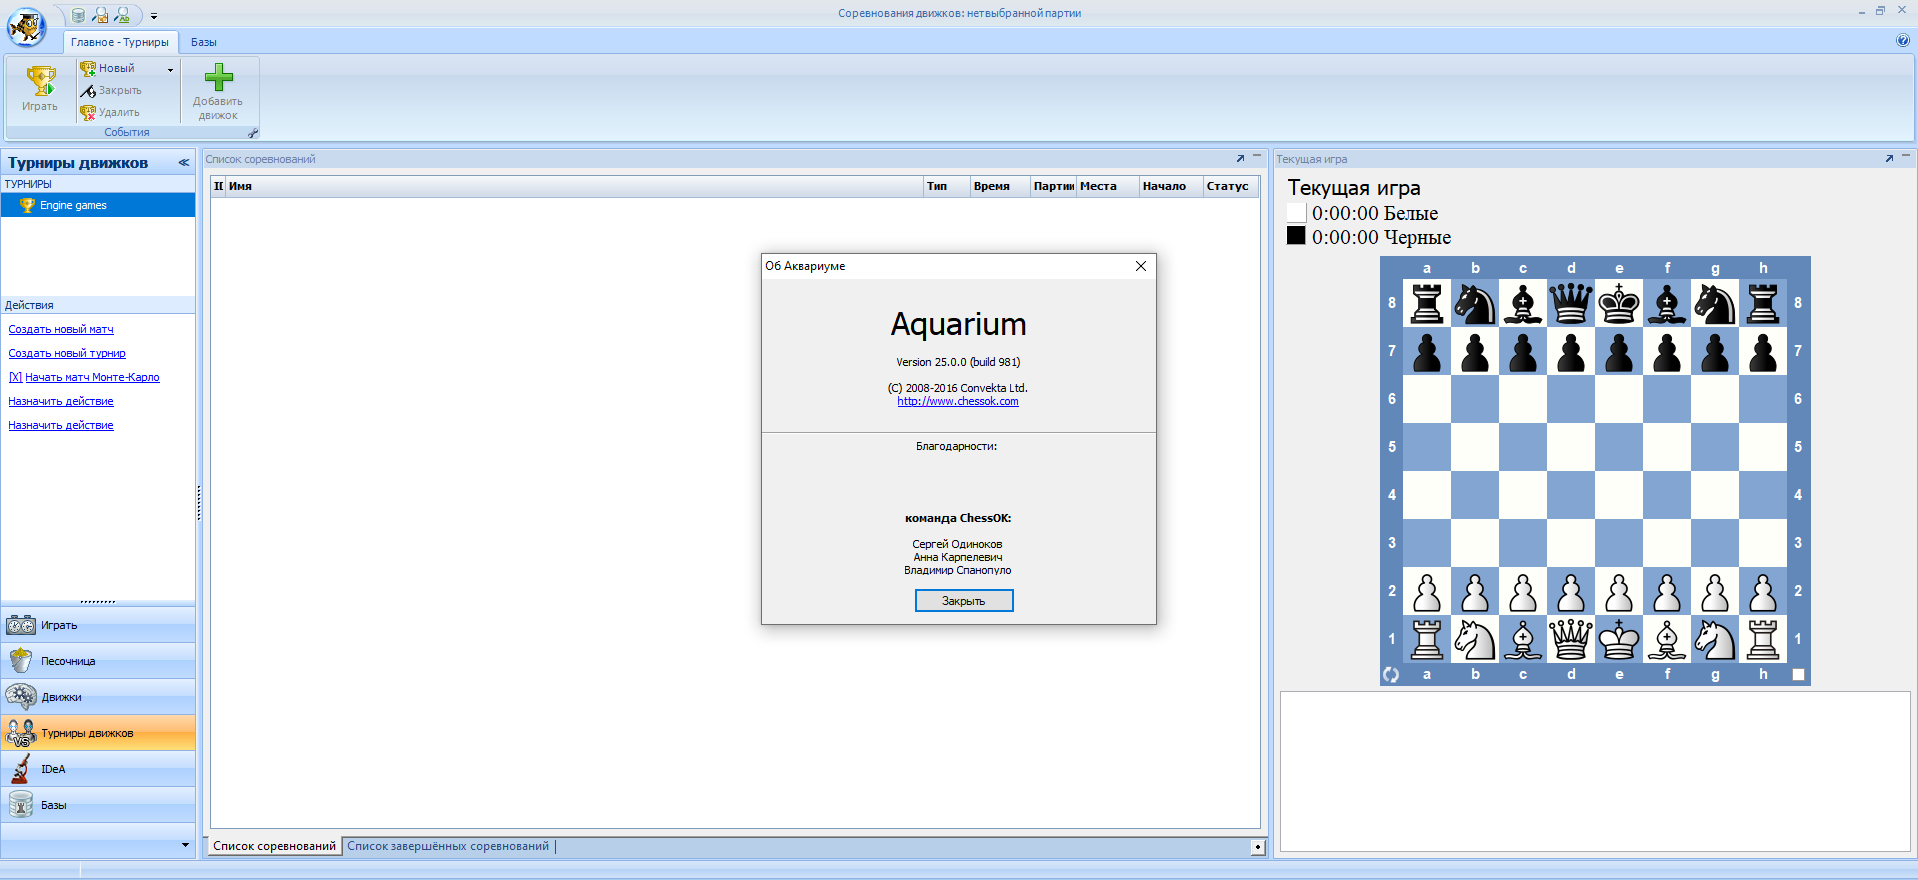This screenshot has width=1918, height=880.
Task: Click the second Назначить действие link
Action: pos(61,425)
